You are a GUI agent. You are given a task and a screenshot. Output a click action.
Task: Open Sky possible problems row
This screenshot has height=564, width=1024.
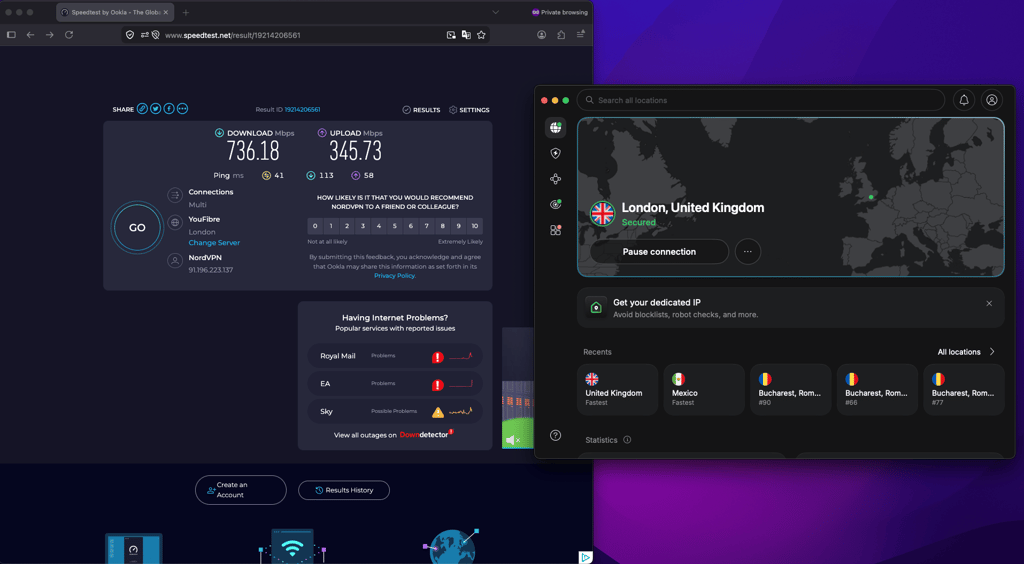point(395,411)
